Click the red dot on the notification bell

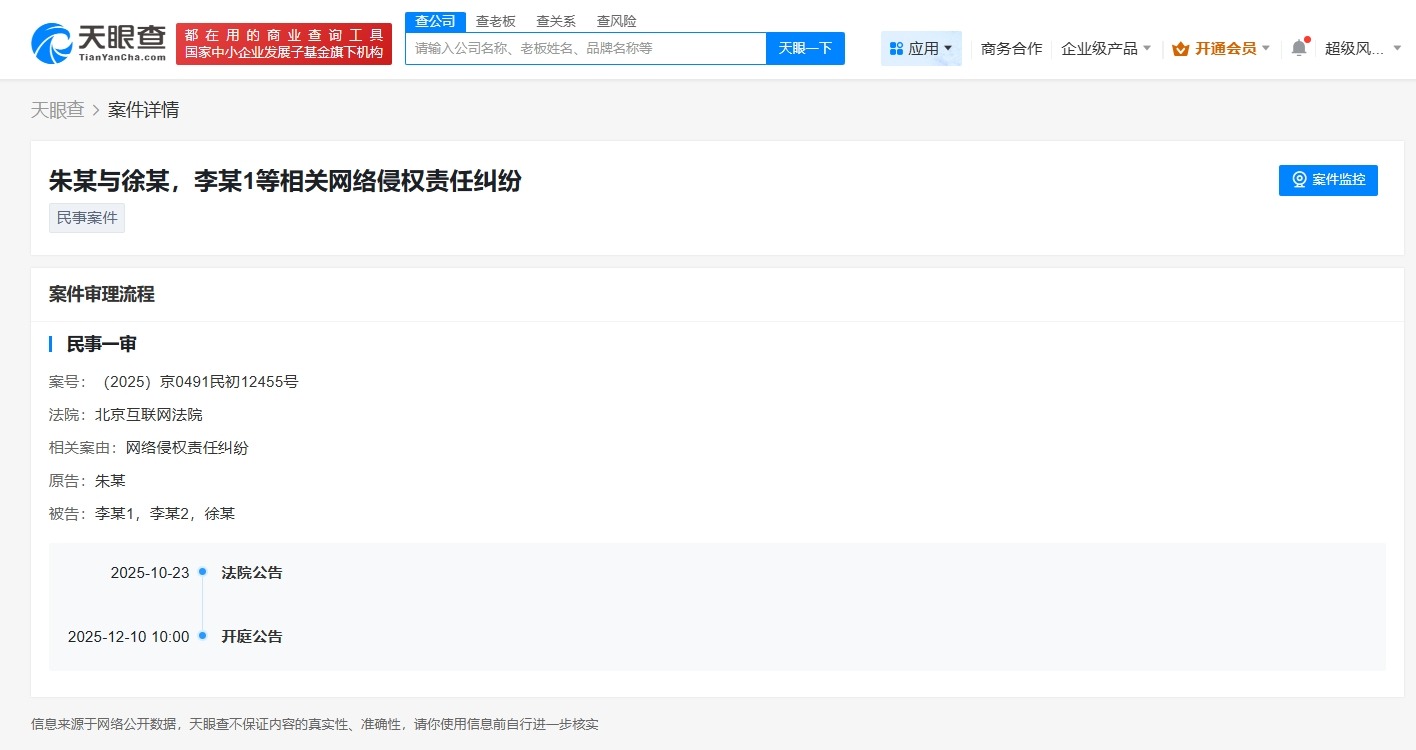tap(1306, 37)
